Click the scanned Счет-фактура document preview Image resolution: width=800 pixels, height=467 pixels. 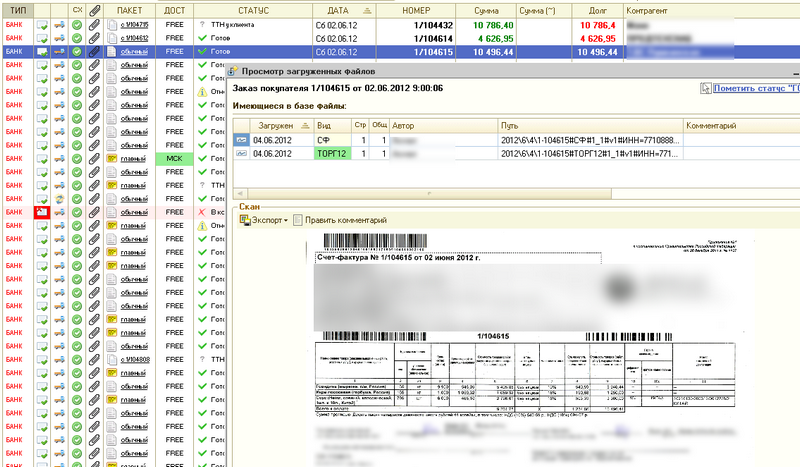(x=527, y=350)
